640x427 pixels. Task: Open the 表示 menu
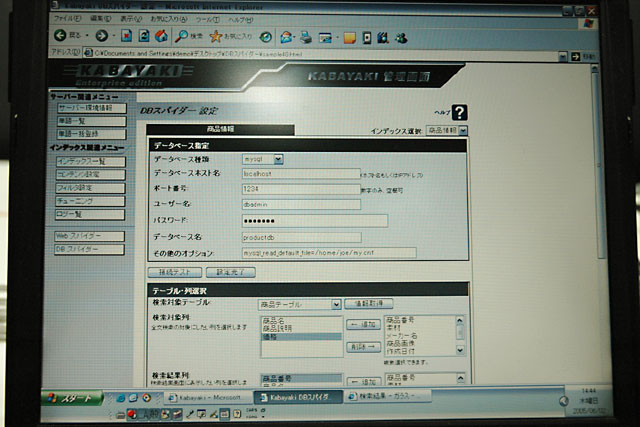click(131, 19)
